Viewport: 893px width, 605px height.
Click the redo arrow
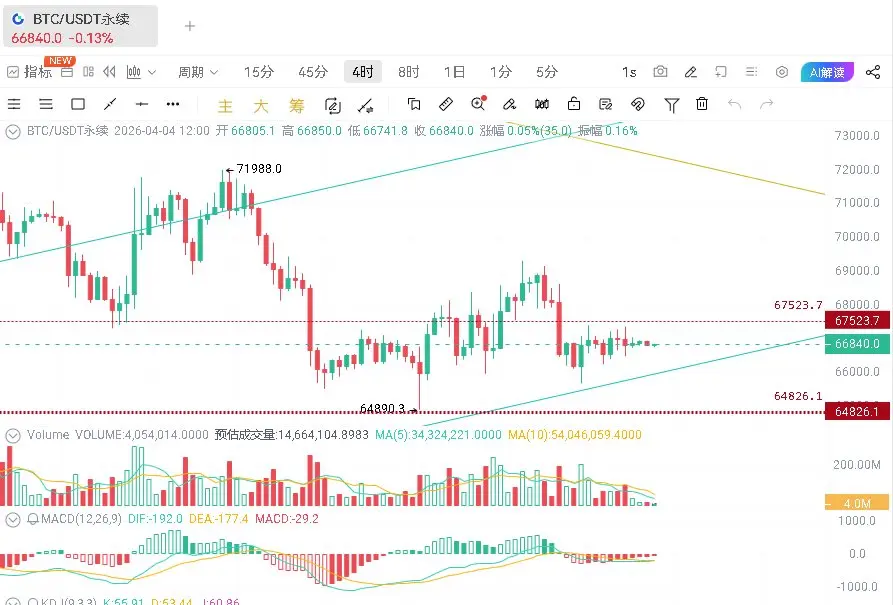pyautogui.click(x=767, y=104)
